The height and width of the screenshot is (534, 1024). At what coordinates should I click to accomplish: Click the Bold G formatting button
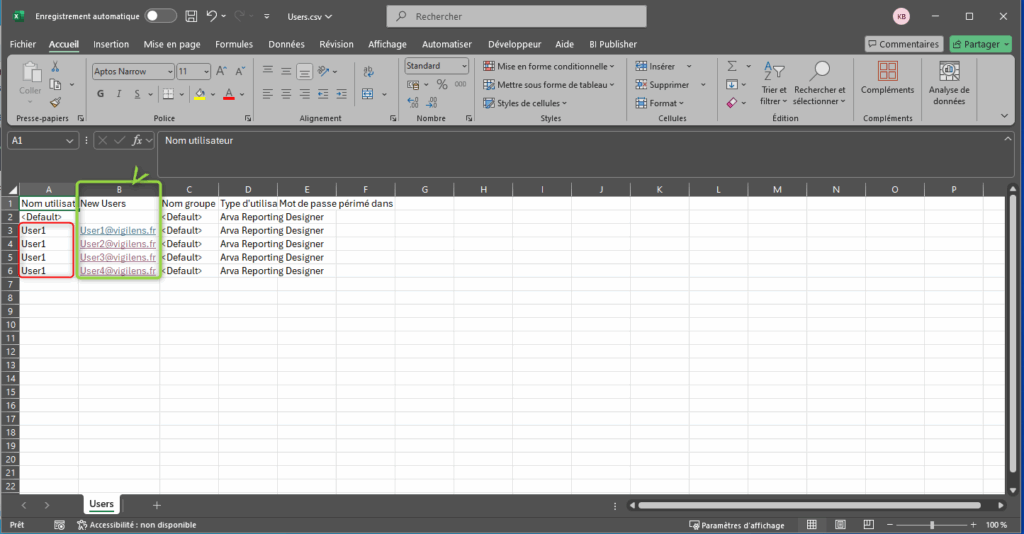101,94
